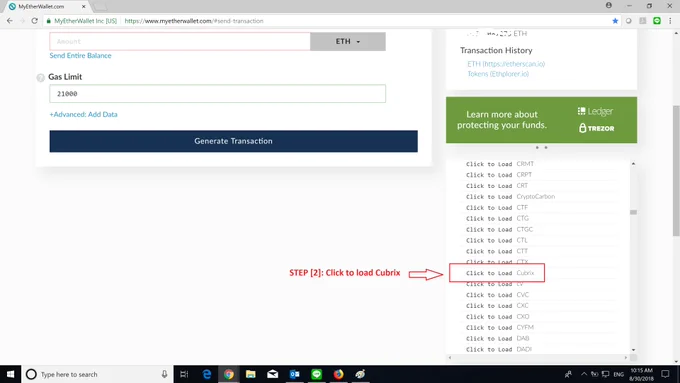Open the taskbar clock showing 10:15 AM
The height and width of the screenshot is (383, 680).
641,374
